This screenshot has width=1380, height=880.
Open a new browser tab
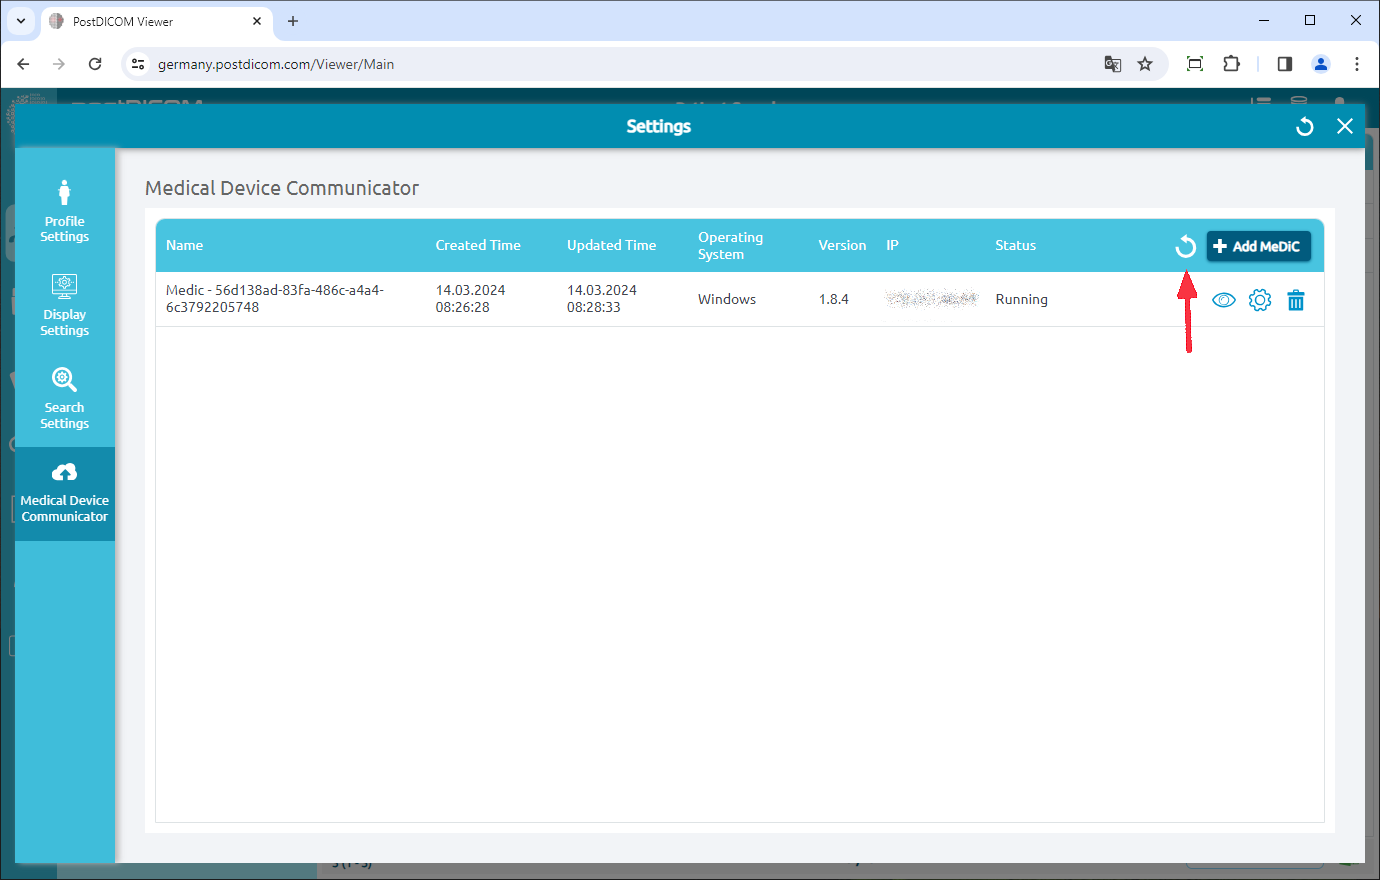pyautogui.click(x=290, y=20)
